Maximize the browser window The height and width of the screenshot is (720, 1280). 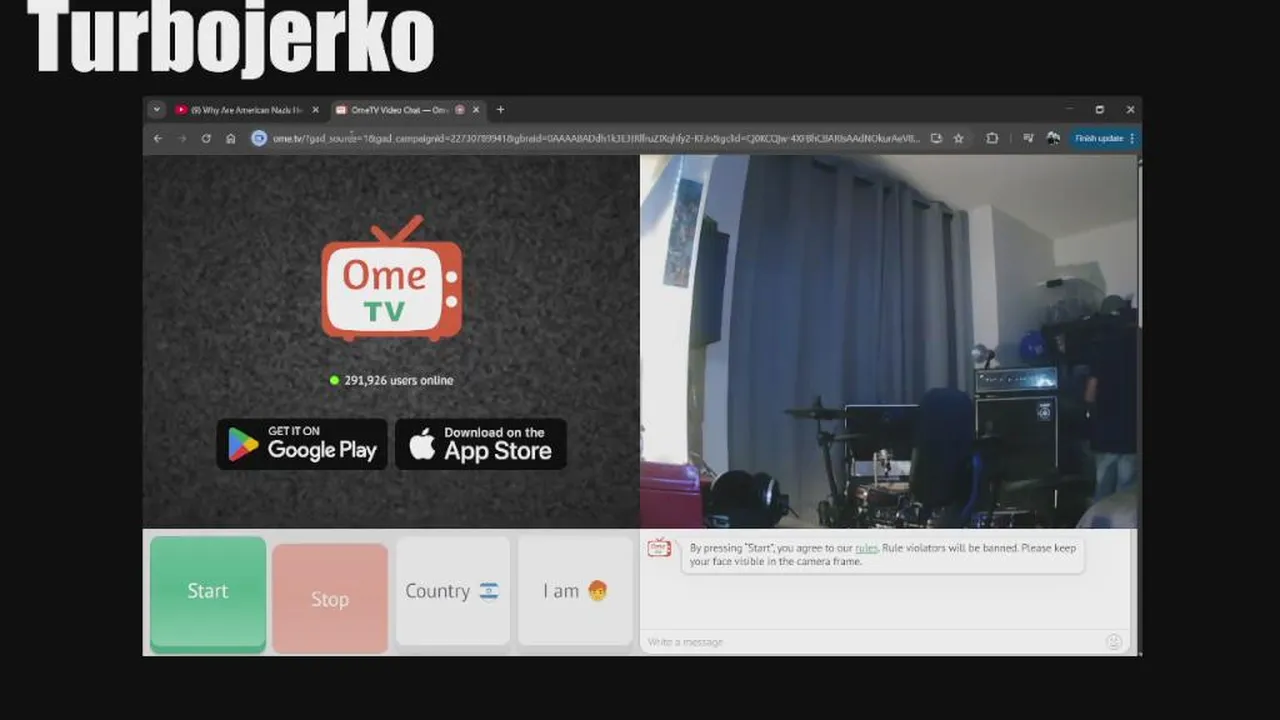pos(1100,110)
